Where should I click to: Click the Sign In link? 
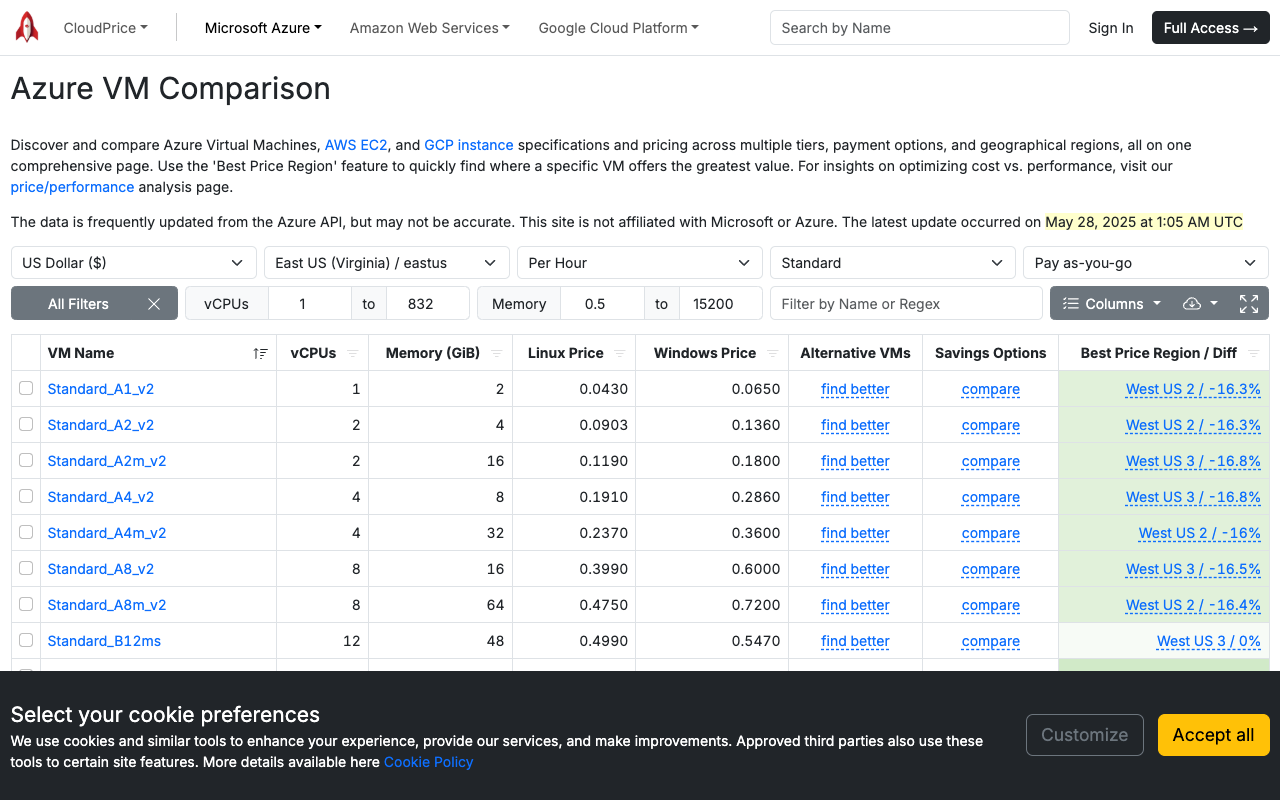point(1111,28)
